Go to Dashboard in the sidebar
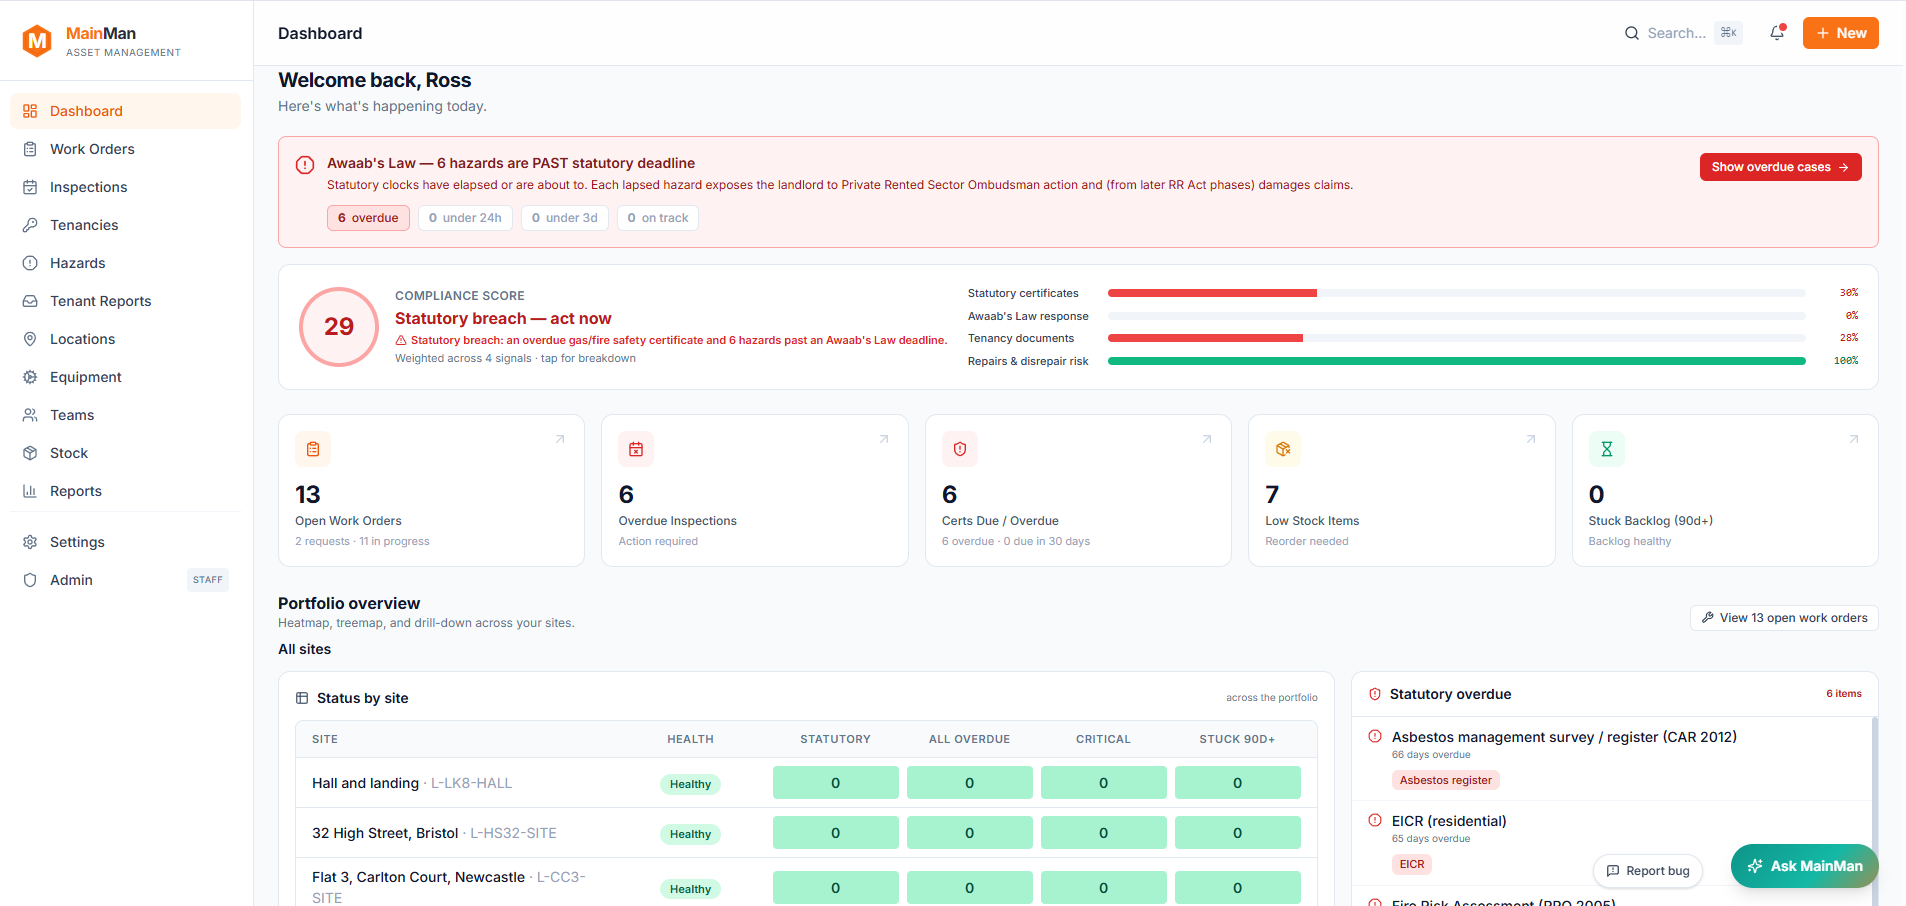1906x906 pixels. point(125,111)
